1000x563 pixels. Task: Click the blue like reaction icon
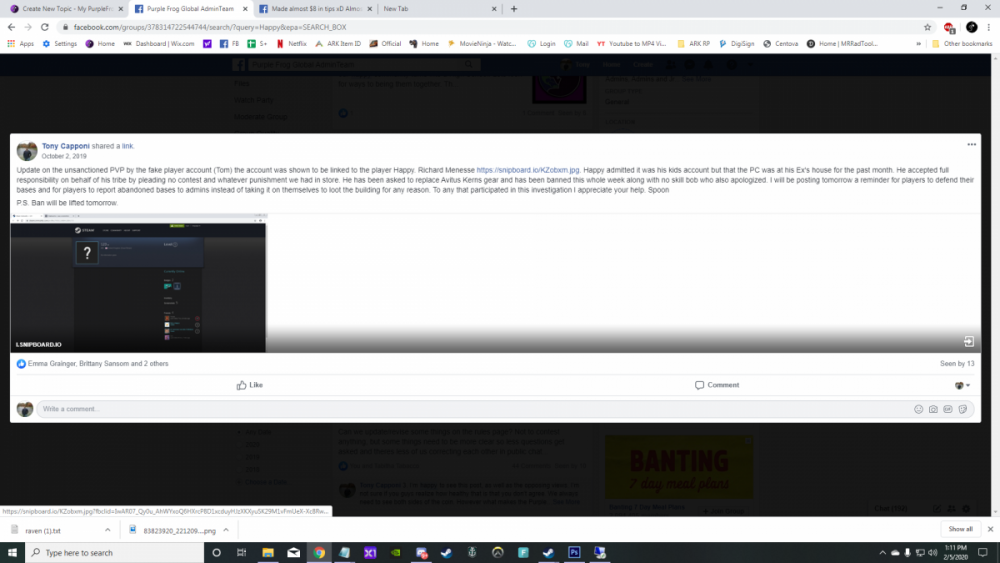[21, 363]
